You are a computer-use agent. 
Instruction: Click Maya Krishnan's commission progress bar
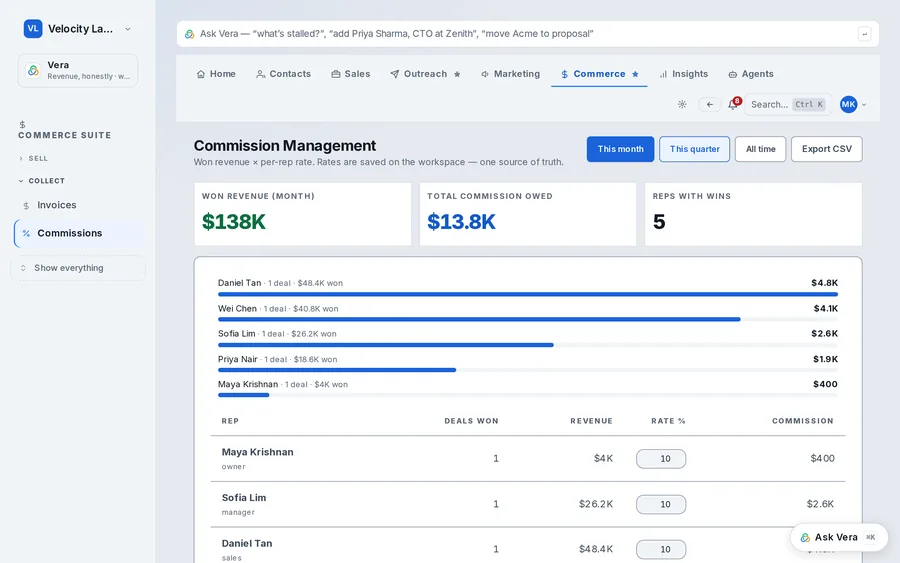tap(527, 395)
